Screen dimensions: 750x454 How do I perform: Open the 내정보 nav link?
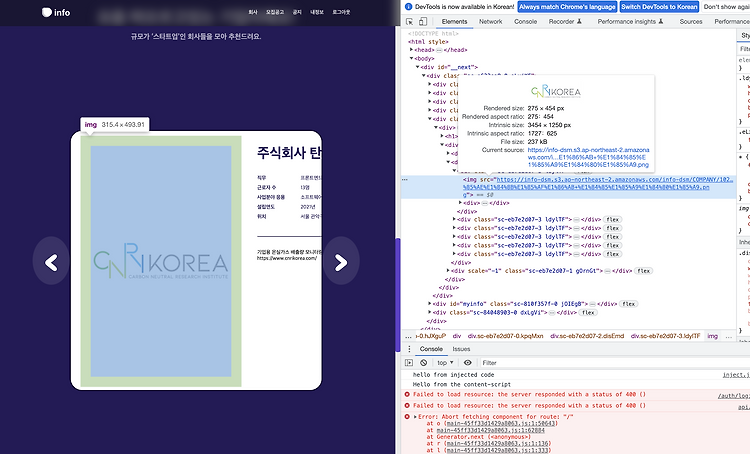(x=317, y=12)
